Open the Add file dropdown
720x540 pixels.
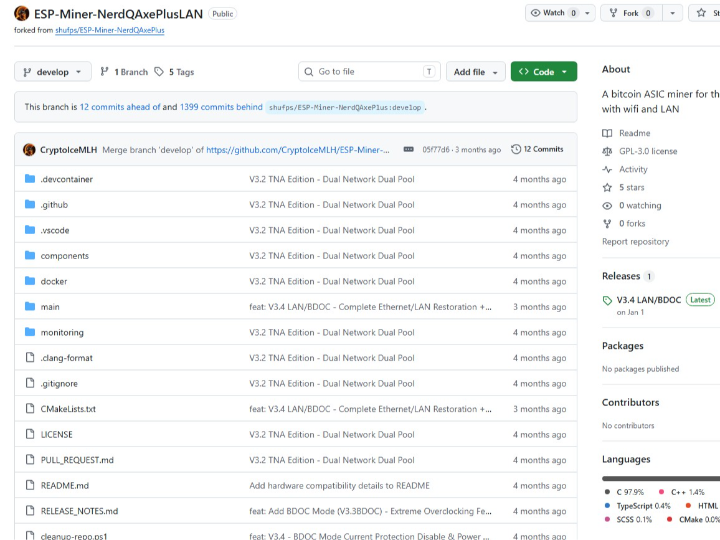click(475, 72)
